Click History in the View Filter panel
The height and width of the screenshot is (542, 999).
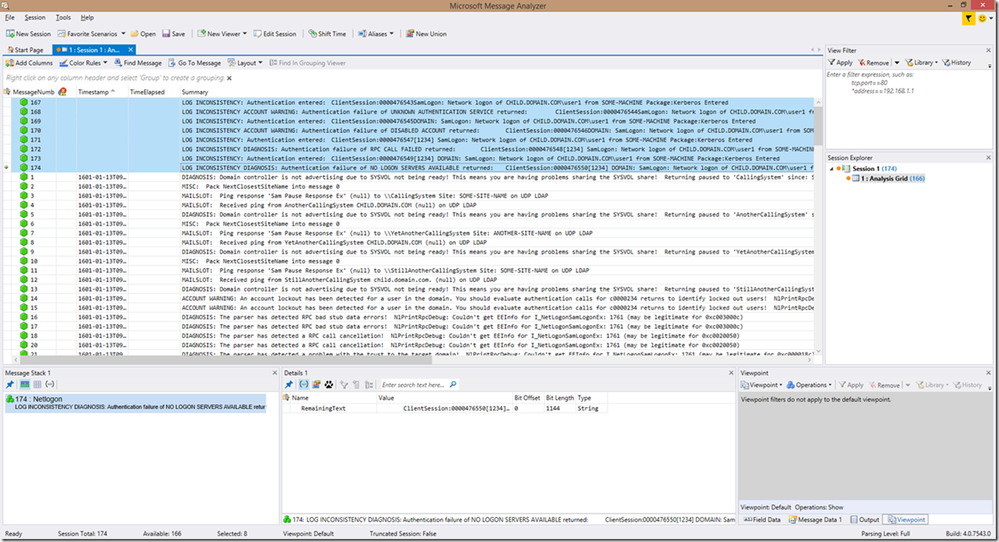pyautogui.click(x=957, y=62)
